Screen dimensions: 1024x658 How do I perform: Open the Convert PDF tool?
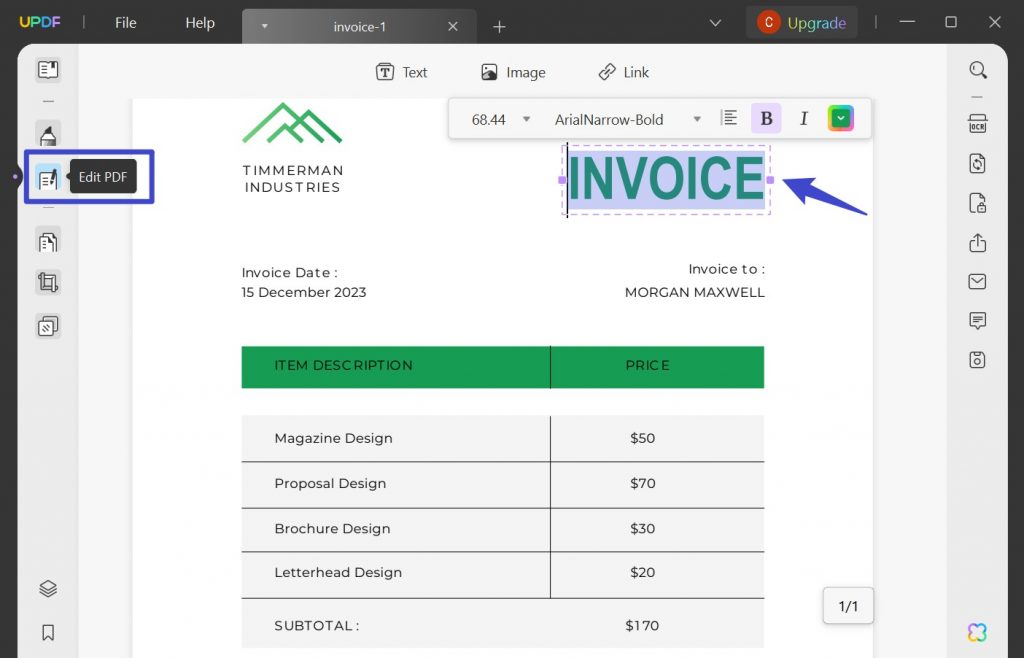pyautogui.click(x=977, y=163)
